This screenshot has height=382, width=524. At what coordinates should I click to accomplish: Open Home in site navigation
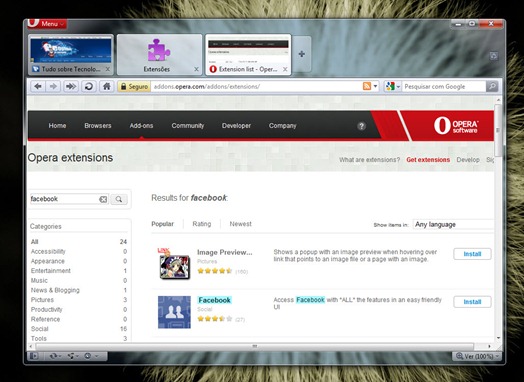[57, 126]
